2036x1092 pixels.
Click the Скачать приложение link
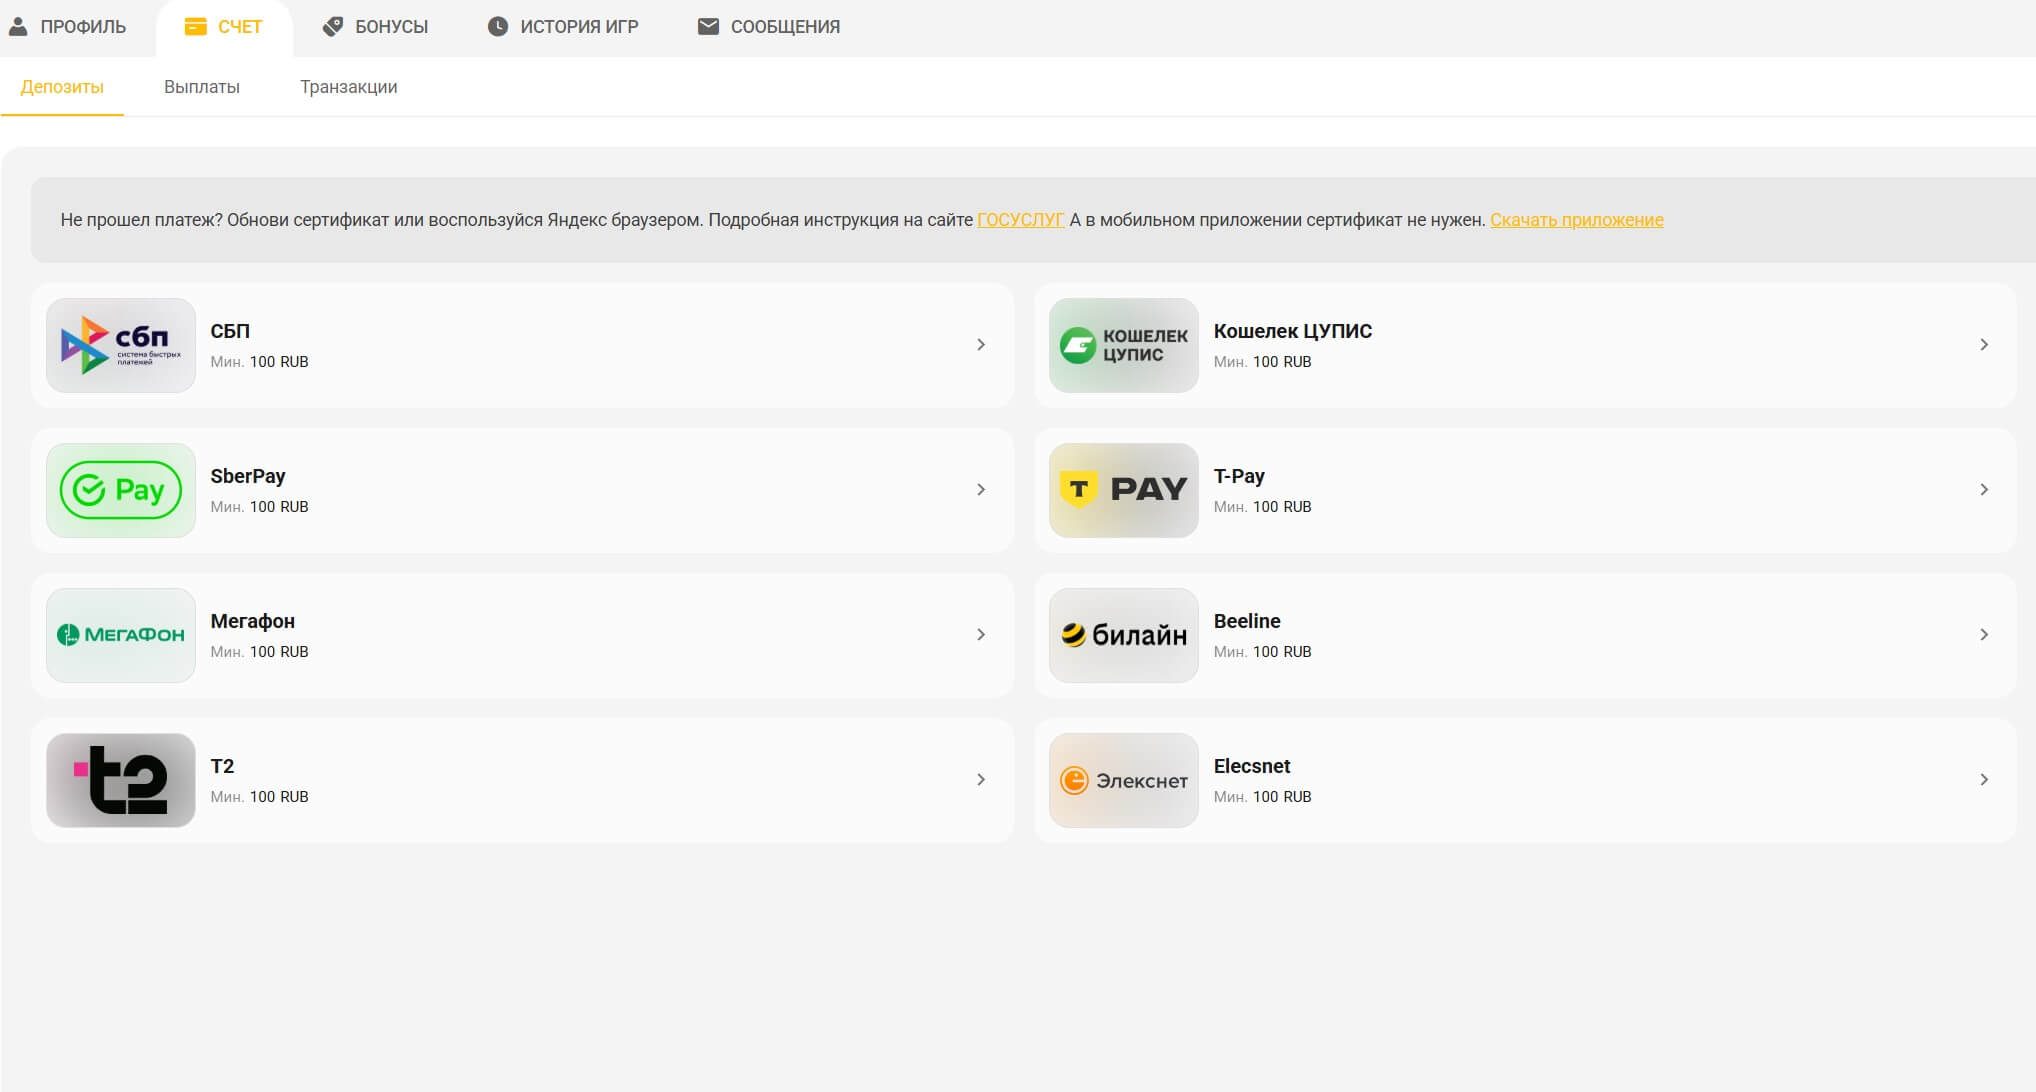pos(1576,220)
